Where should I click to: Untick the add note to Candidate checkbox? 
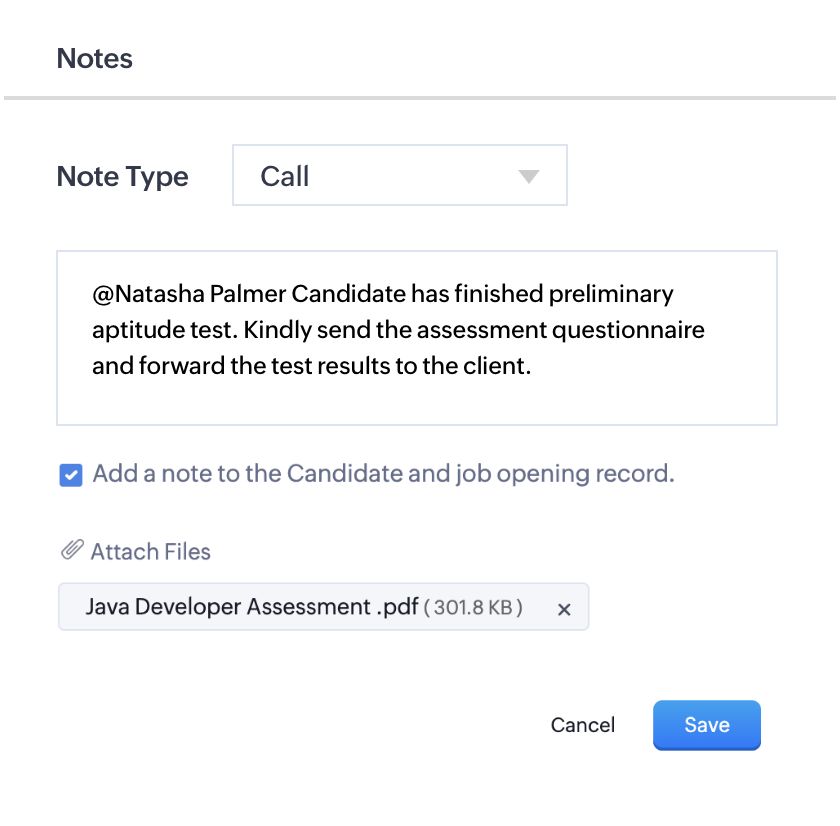tap(70, 476)
